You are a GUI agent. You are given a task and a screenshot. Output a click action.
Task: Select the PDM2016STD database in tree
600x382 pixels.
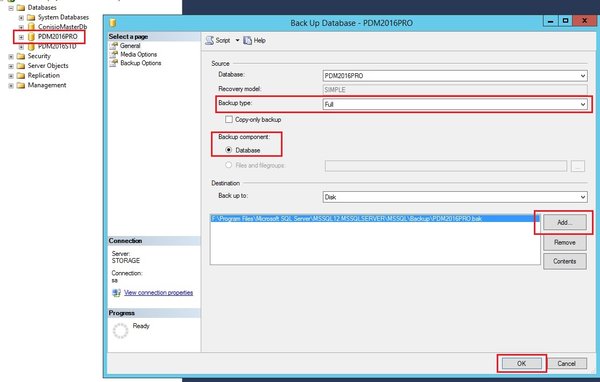pos(57,46)
